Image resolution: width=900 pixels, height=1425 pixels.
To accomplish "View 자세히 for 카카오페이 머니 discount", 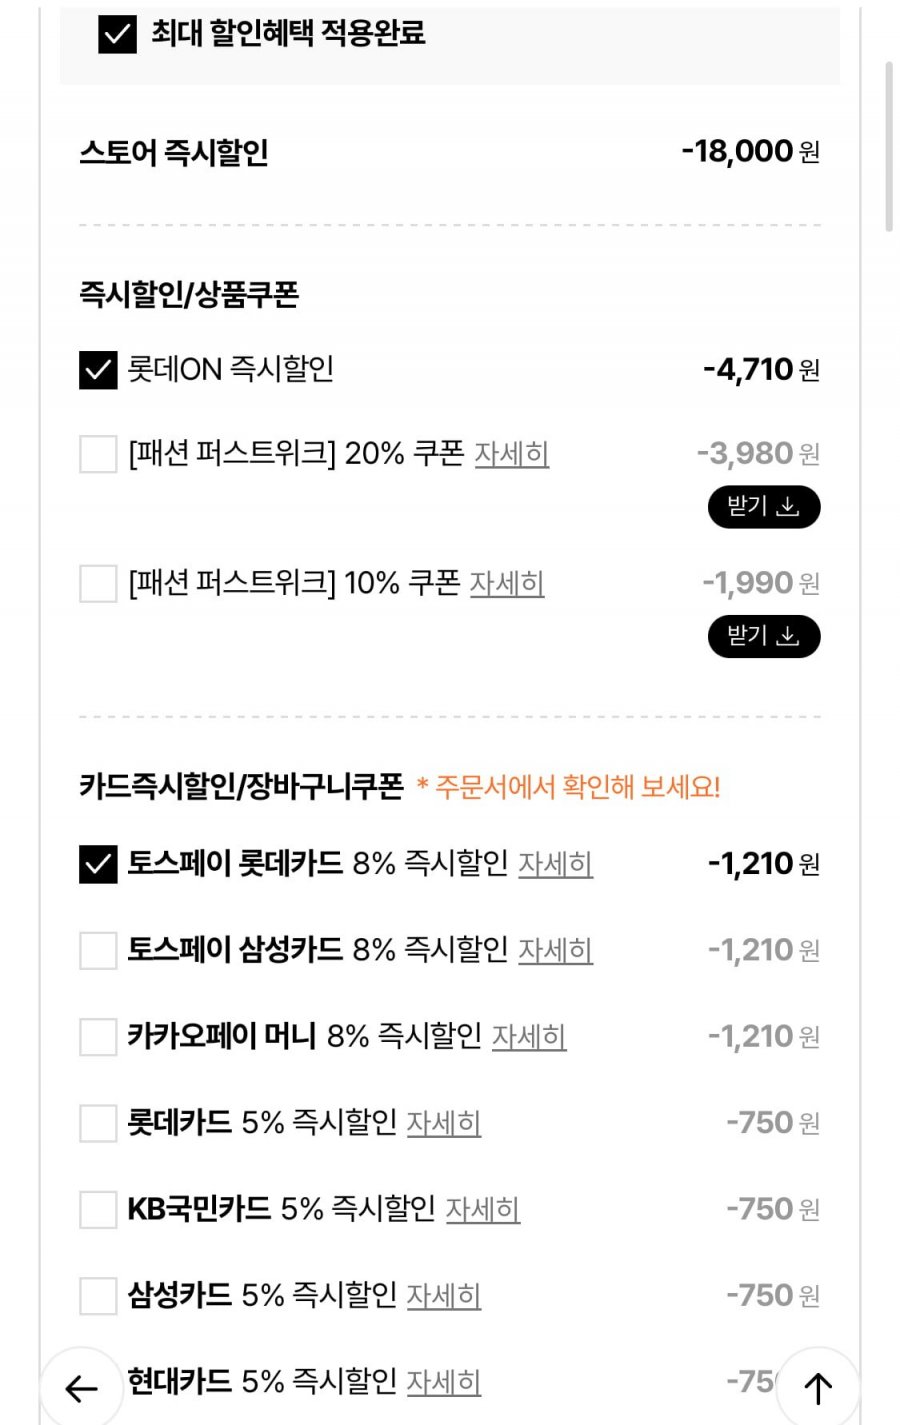I will click(529, 1037).
